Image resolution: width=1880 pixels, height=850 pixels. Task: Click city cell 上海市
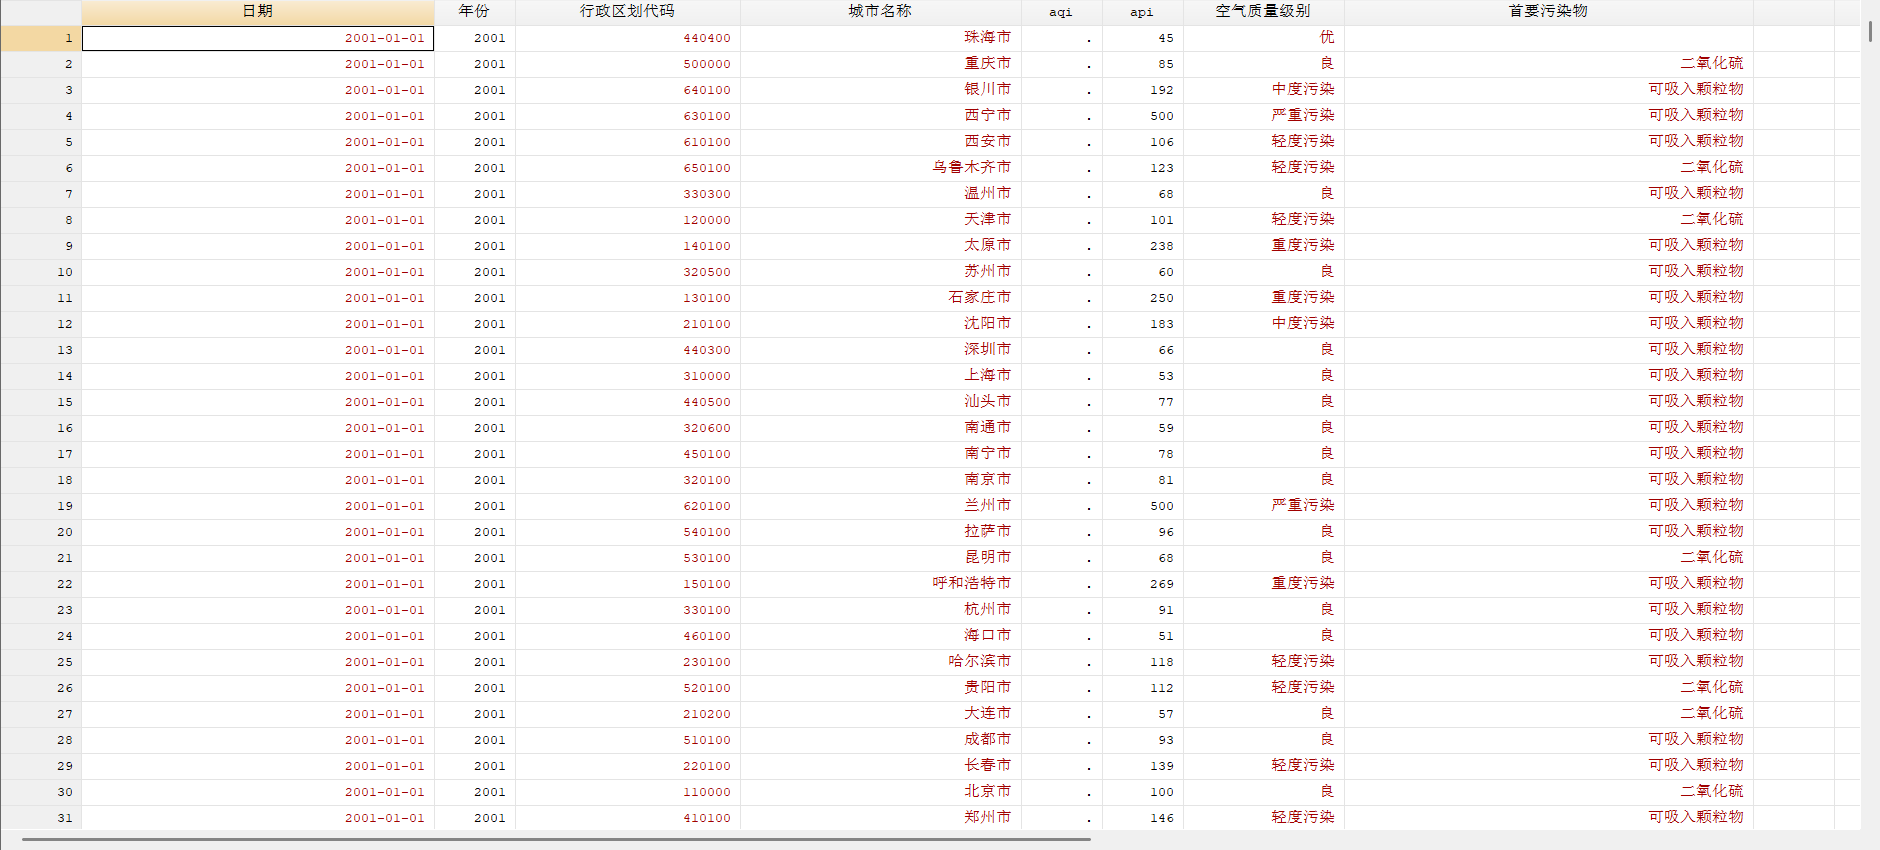[x=880, y=376]
